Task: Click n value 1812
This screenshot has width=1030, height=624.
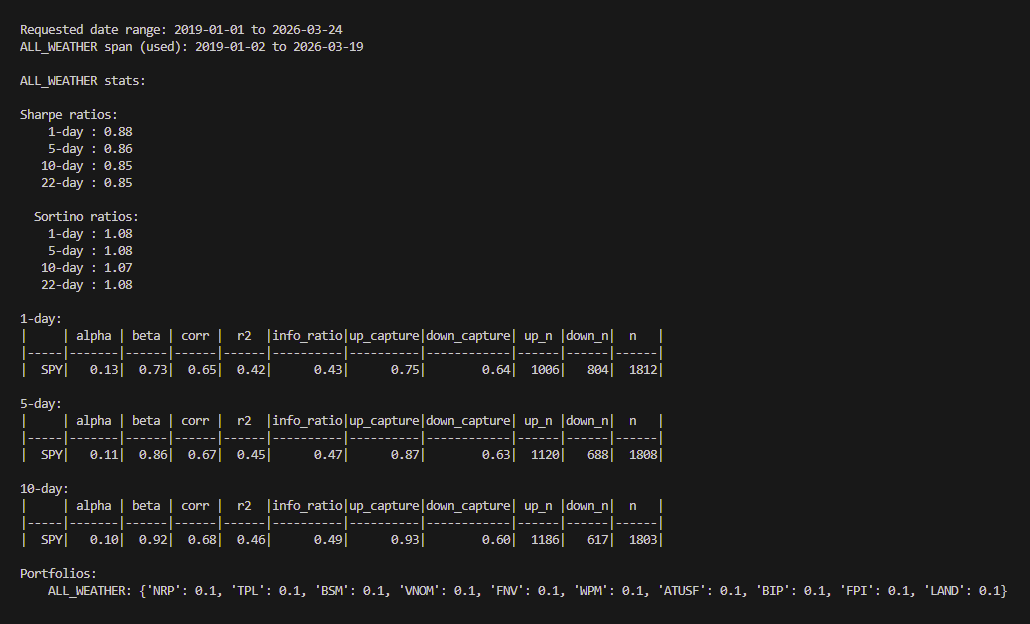Action: (643, 370)
